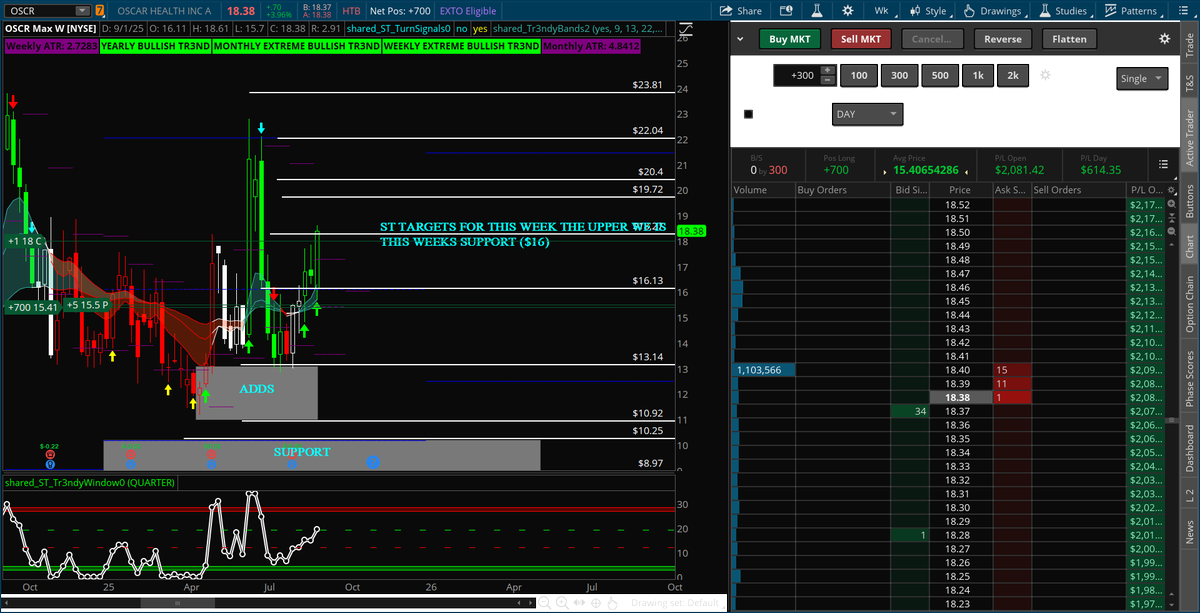Viewport: 1200px width, 613px height.
Task: Open the DAY time-in-force dropdown
Action: [867, 114]
